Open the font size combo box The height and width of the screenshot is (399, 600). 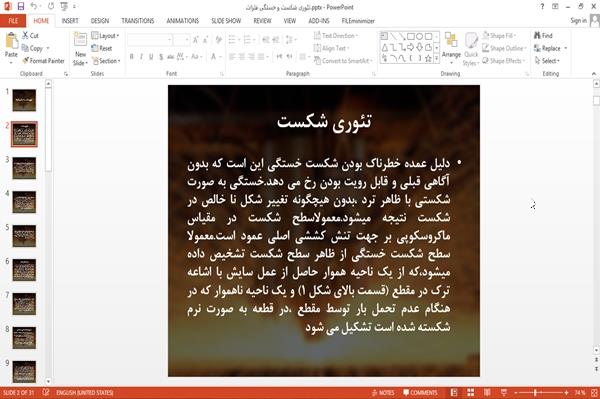tap(181, 40)
